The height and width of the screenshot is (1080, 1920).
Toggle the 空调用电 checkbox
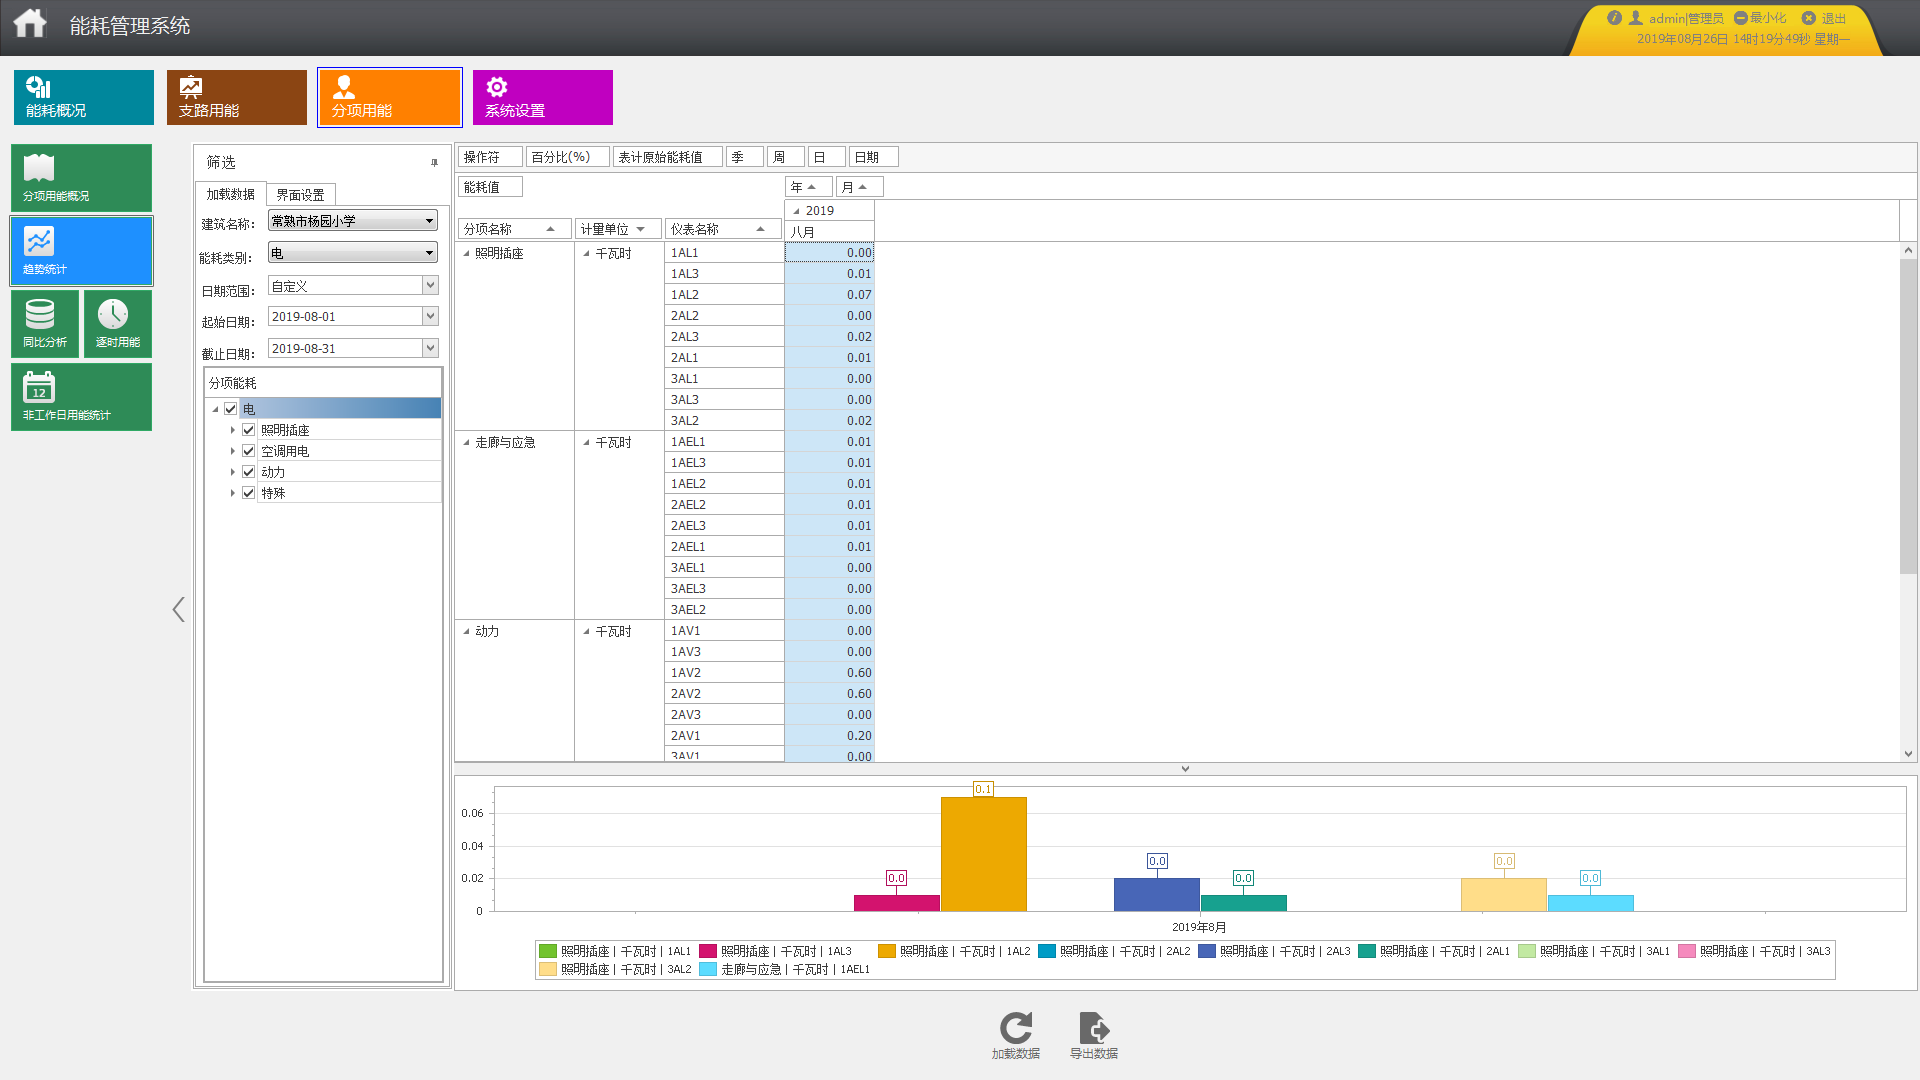point(249,451)
